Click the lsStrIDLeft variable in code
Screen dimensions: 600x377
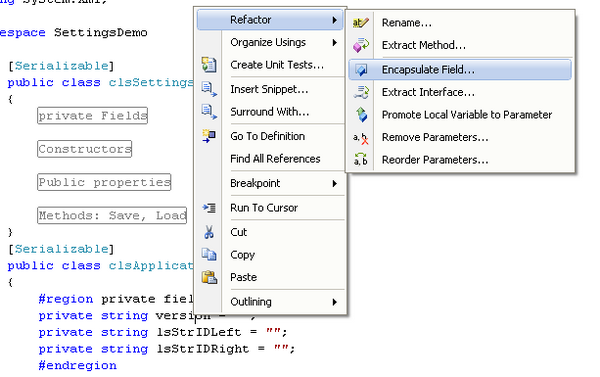(x=199, y=332)
